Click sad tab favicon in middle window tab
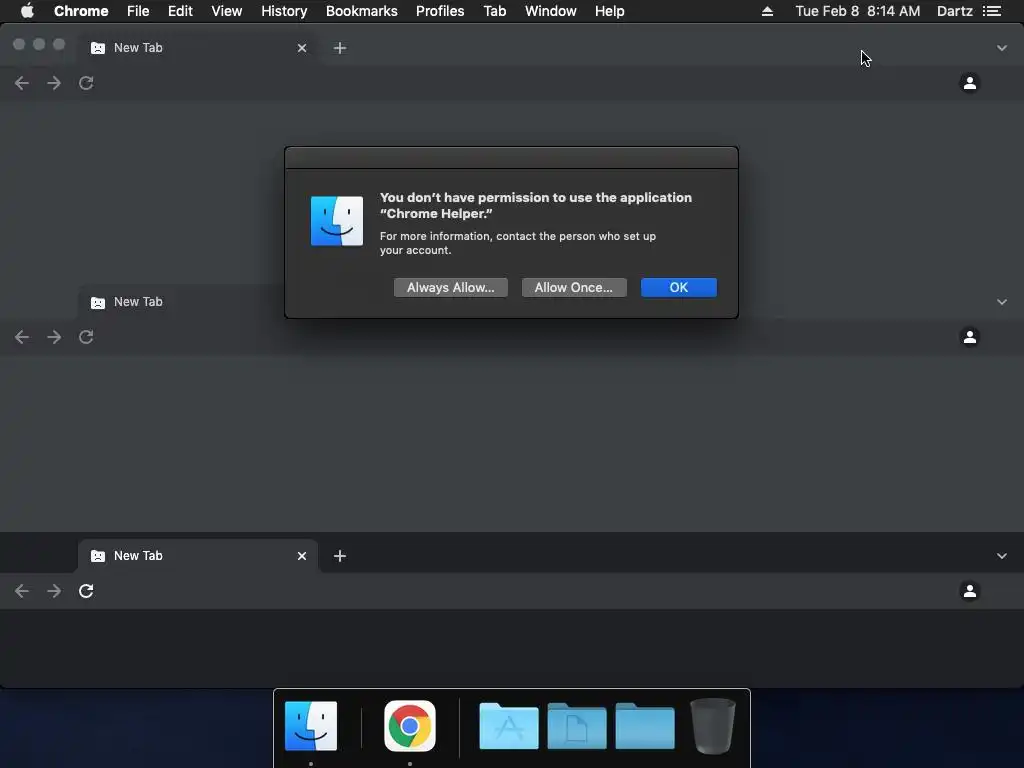This screenshot has width=1024, height=768. click(x=98, y=302)
